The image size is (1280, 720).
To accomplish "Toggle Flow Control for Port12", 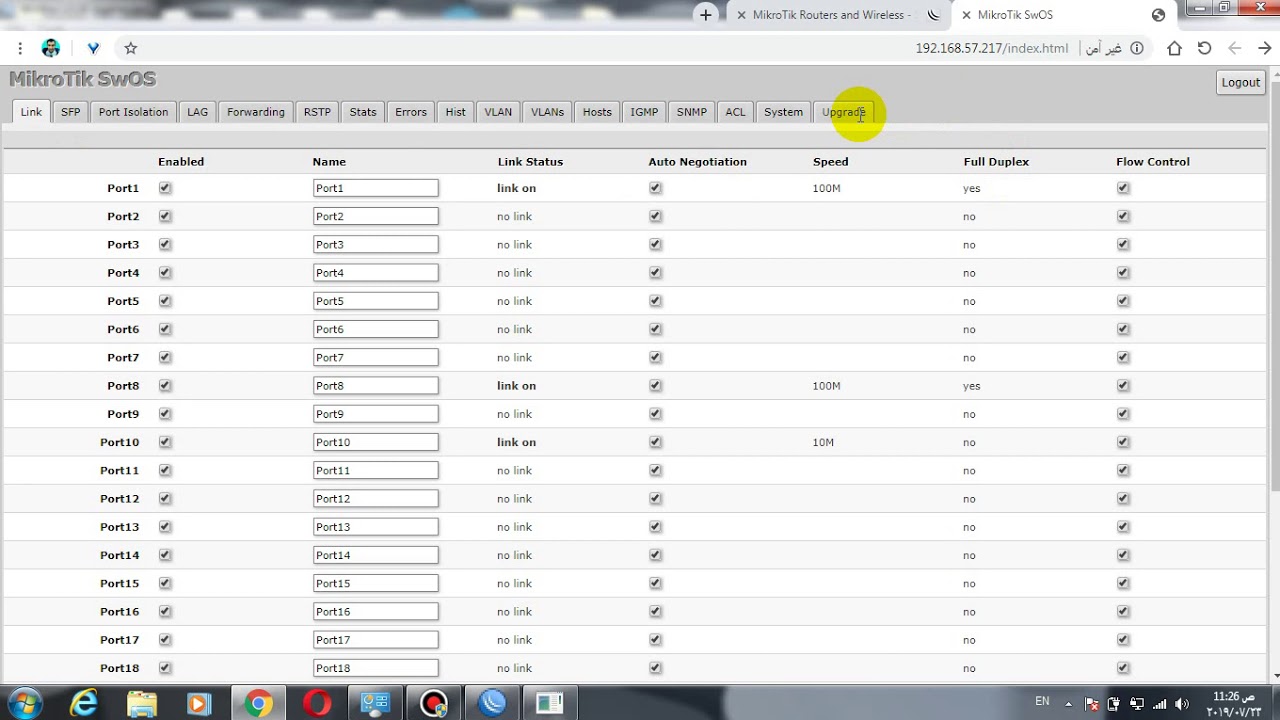I will pos(1123,498).
